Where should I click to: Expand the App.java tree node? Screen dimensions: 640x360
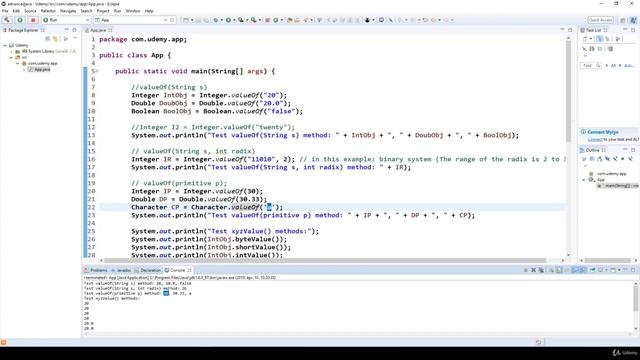point(24,70)
